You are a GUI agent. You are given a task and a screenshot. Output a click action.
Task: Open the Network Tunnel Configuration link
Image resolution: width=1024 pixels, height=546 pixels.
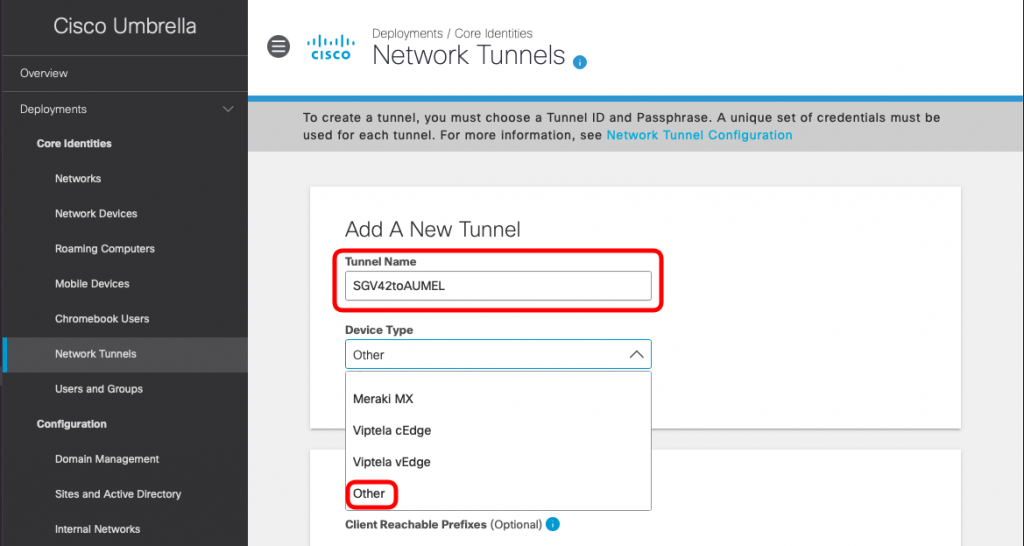tap(699, 135)
